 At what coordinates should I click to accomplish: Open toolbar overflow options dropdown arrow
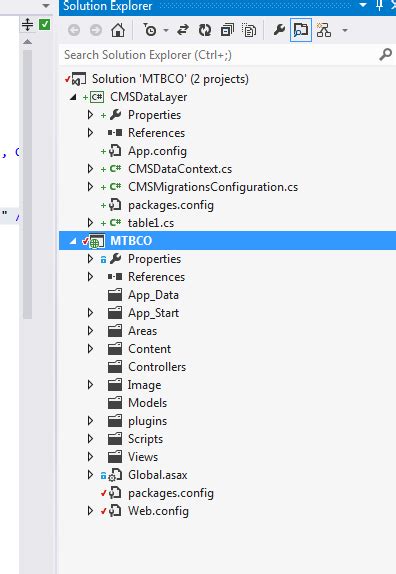pyautogui.click(x=345, y=30)
